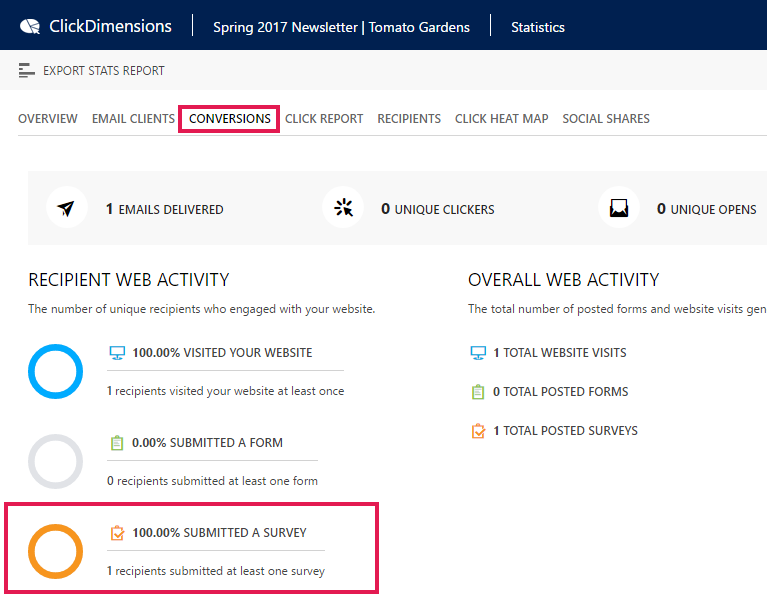Click 100.00% Submitted A Survey heading
The image size is (767, 597).
tap(219, 533)
